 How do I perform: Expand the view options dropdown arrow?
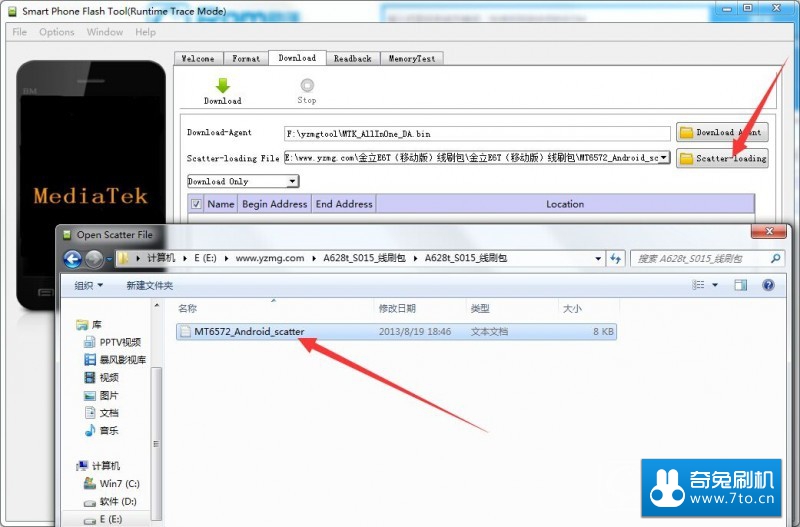pos(715,285)
